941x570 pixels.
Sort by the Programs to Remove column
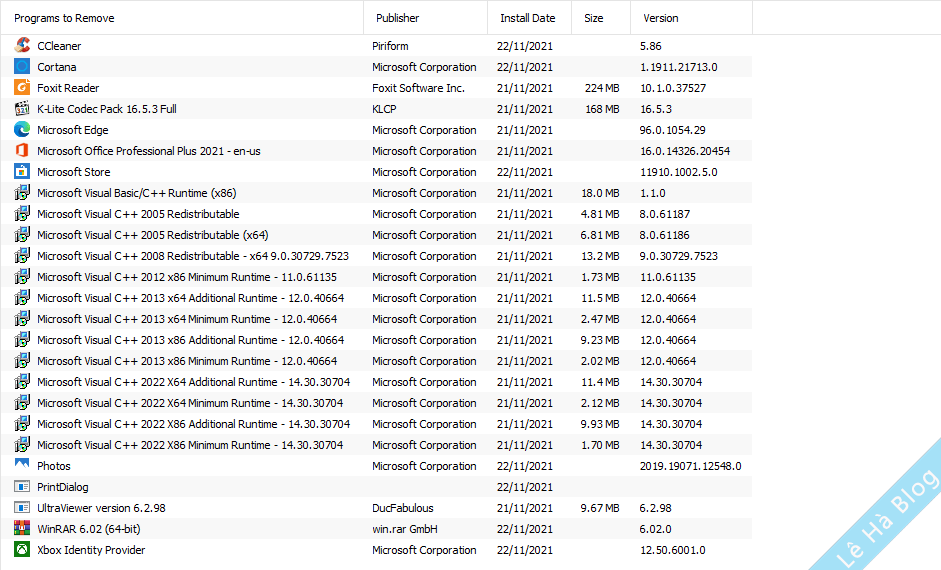coord(64,18)
